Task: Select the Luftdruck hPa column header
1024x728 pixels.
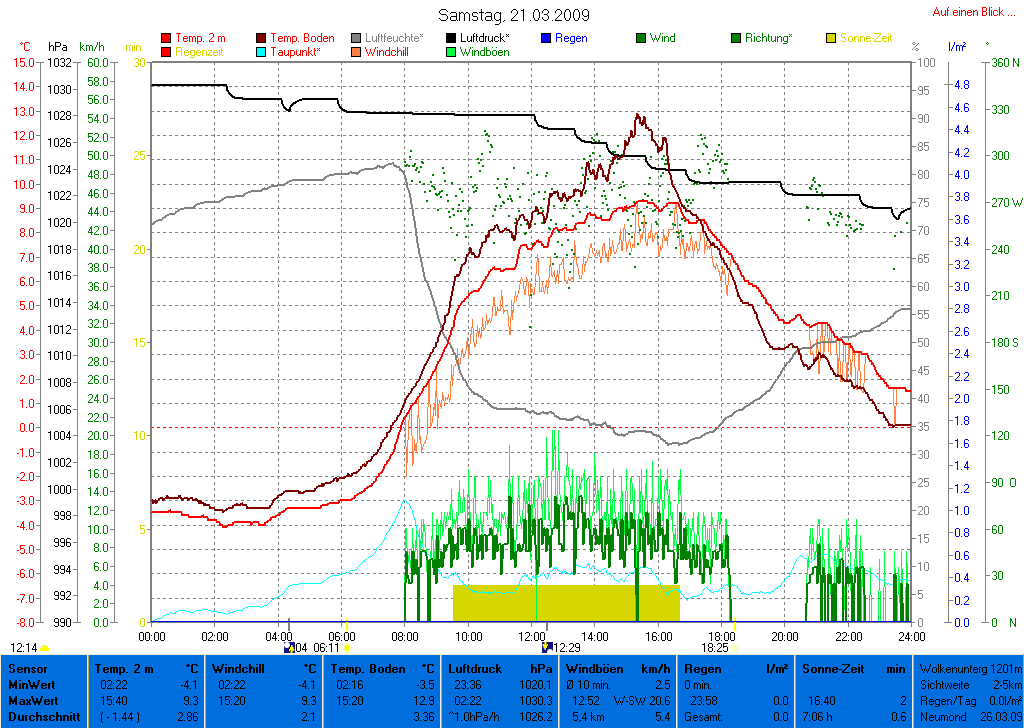Action: [500, 668]
